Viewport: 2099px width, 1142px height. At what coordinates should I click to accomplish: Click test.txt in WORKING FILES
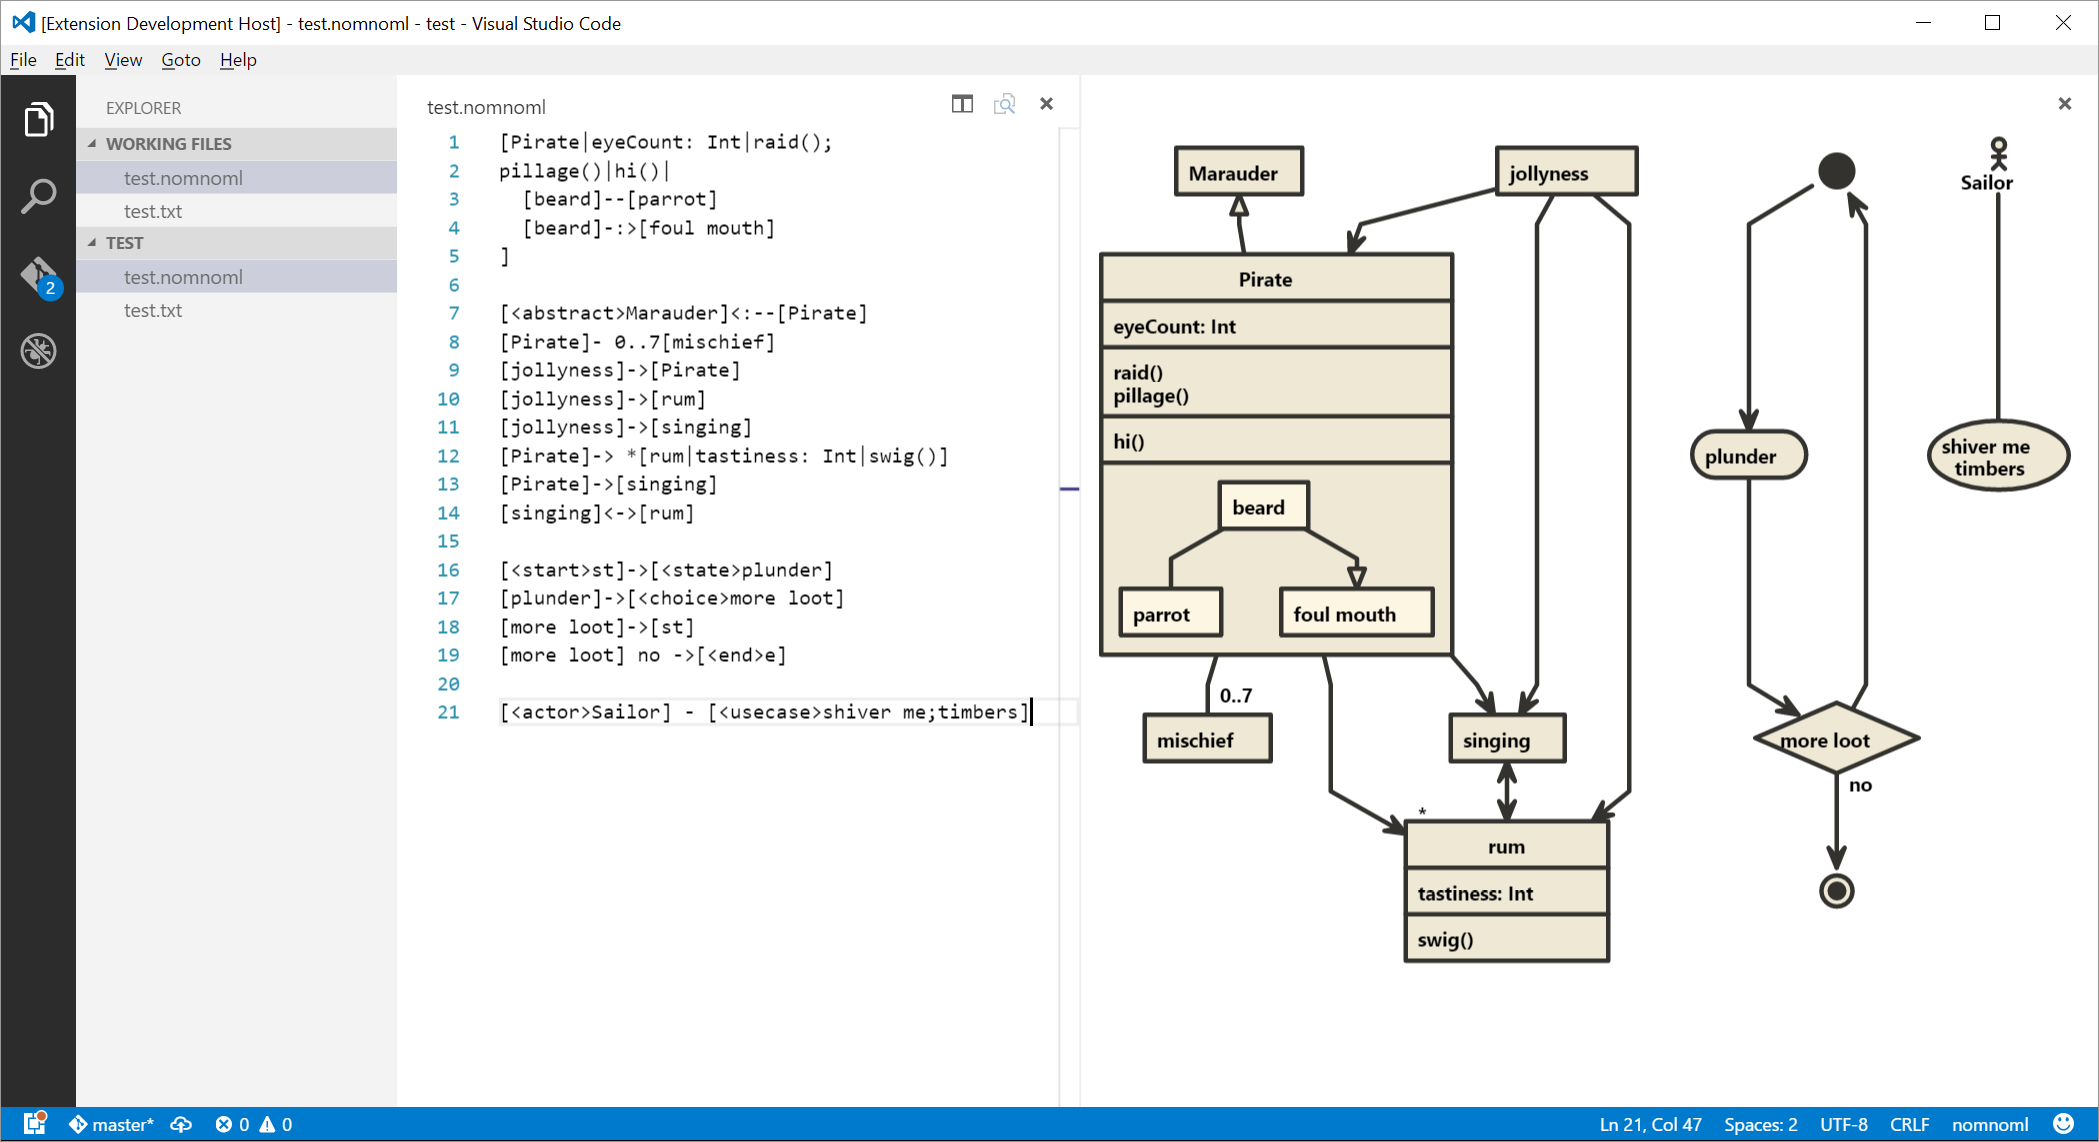point(155,210)
